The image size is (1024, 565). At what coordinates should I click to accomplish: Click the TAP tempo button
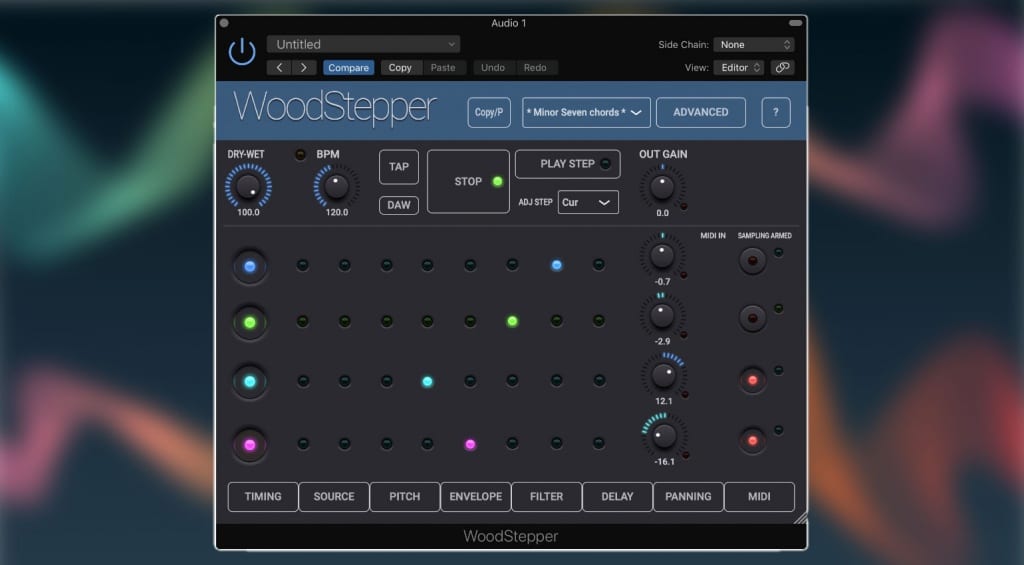point(398,167)
